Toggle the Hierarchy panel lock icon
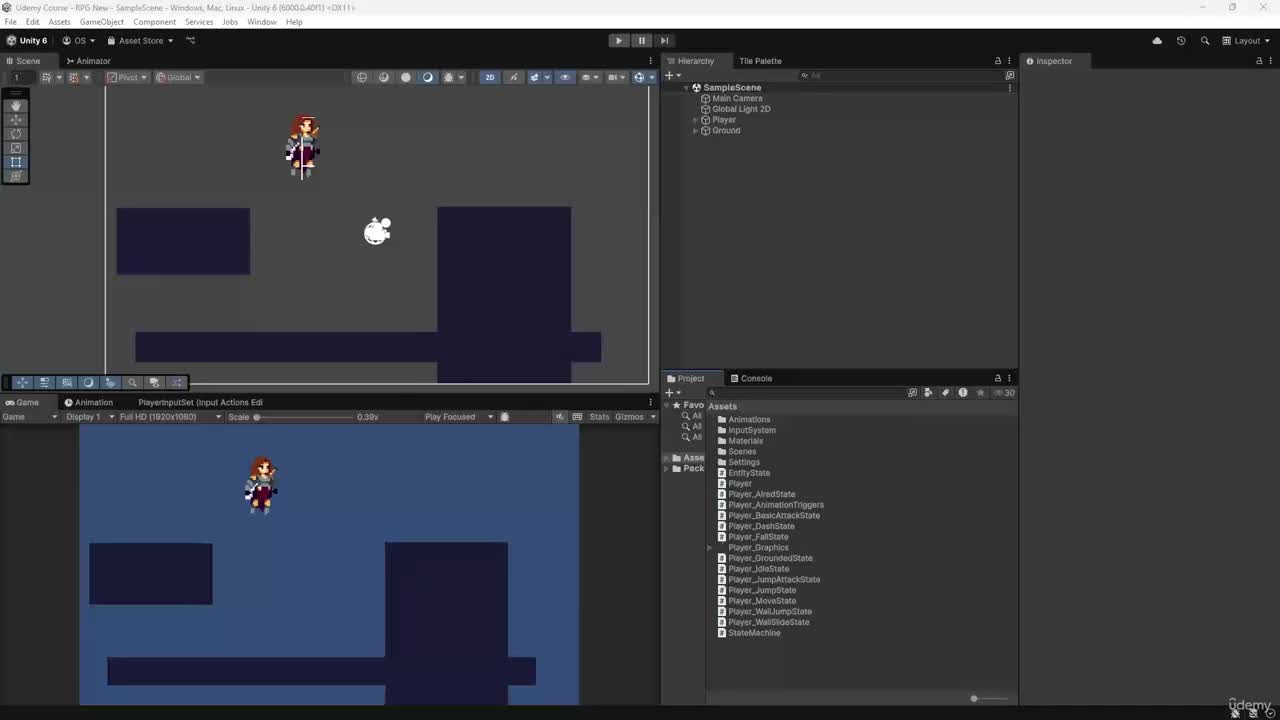The height and width of the screenshot is (720, 1280). point(997,61)
